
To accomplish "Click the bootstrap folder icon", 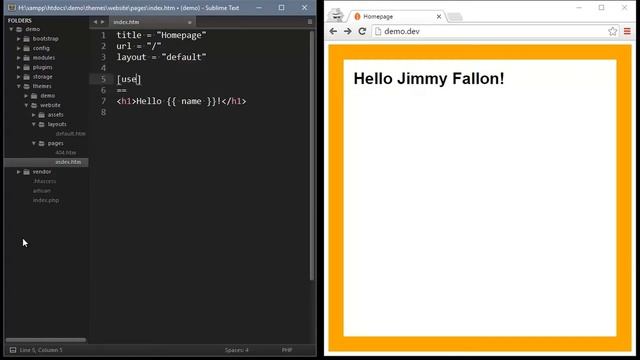I will pos(27,39).
